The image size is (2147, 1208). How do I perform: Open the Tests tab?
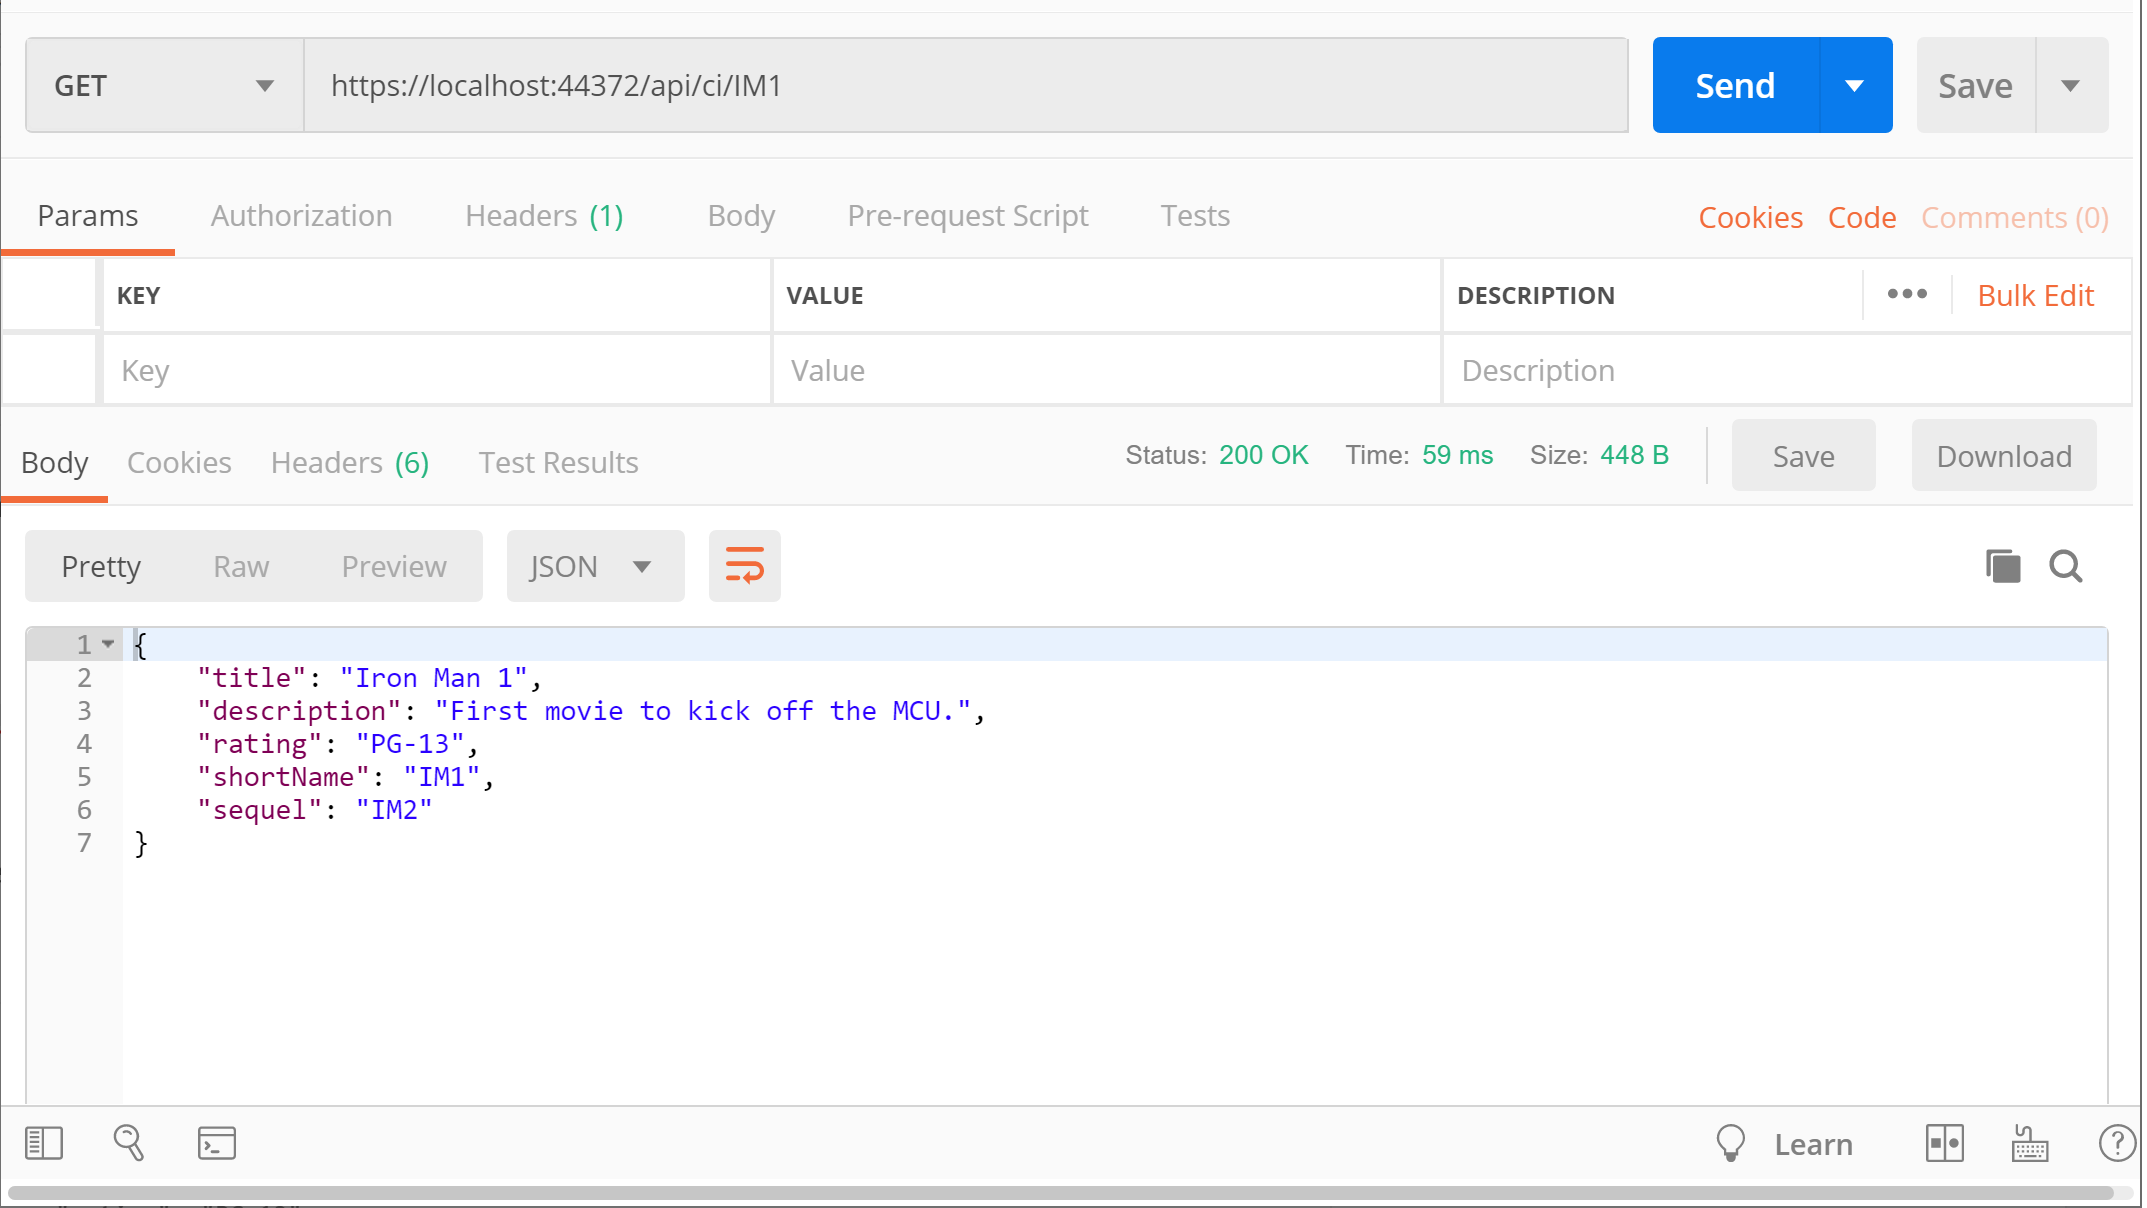click(x=1195, y=216)
